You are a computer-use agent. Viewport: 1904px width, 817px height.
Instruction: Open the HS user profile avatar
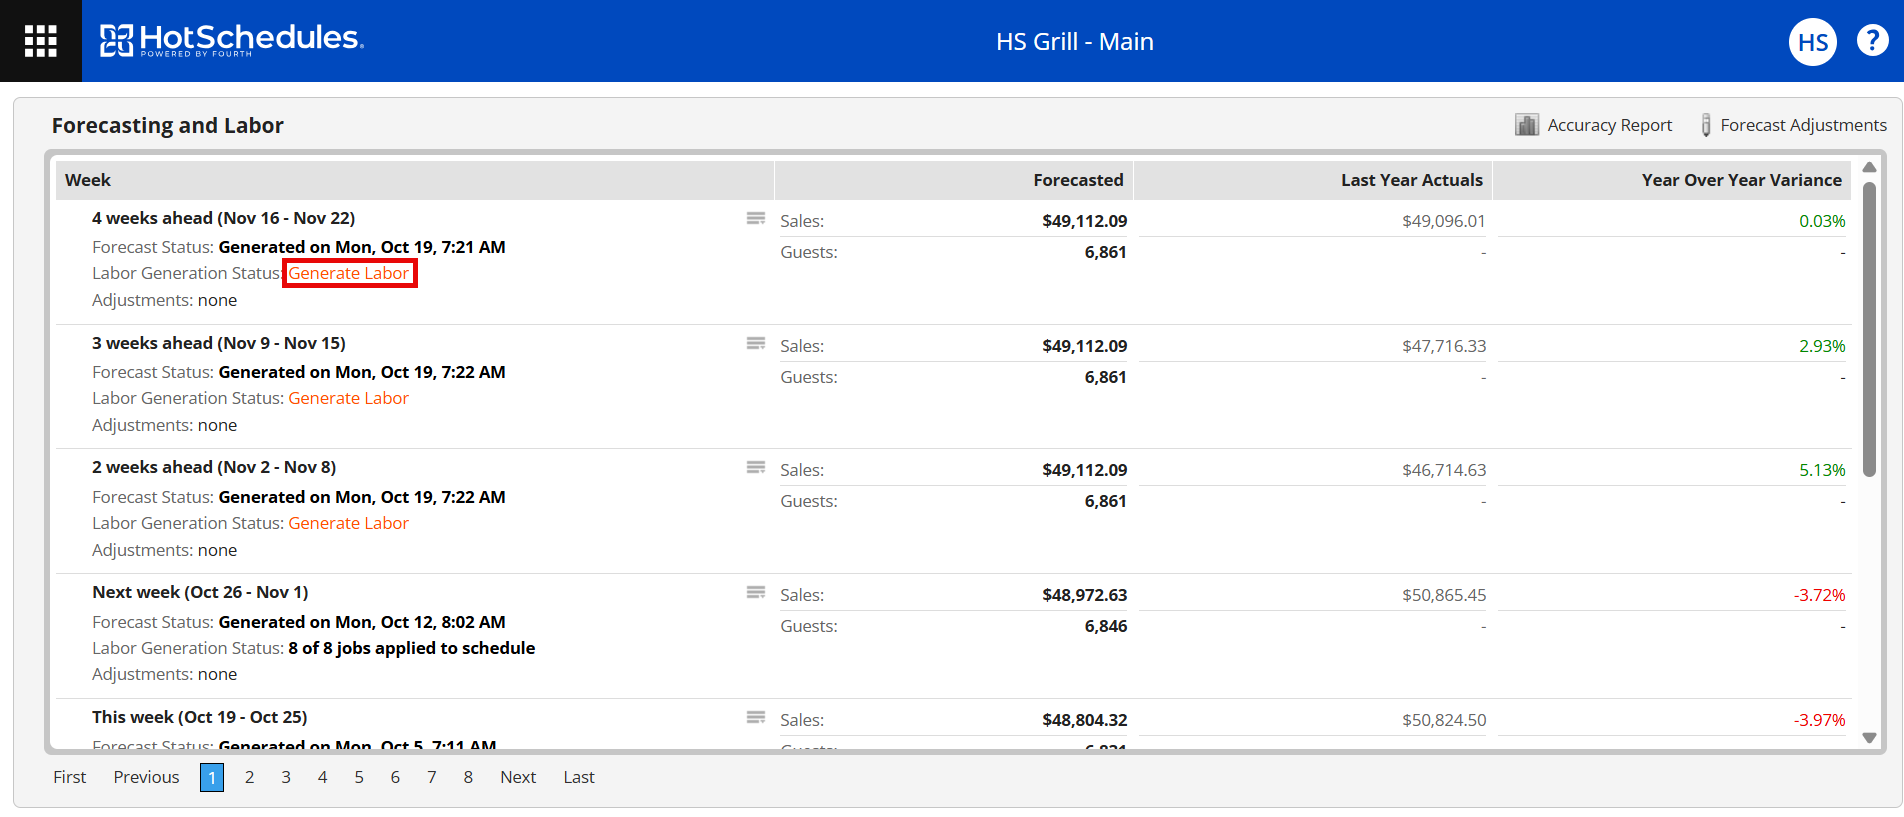click(x=1812, y=42)
